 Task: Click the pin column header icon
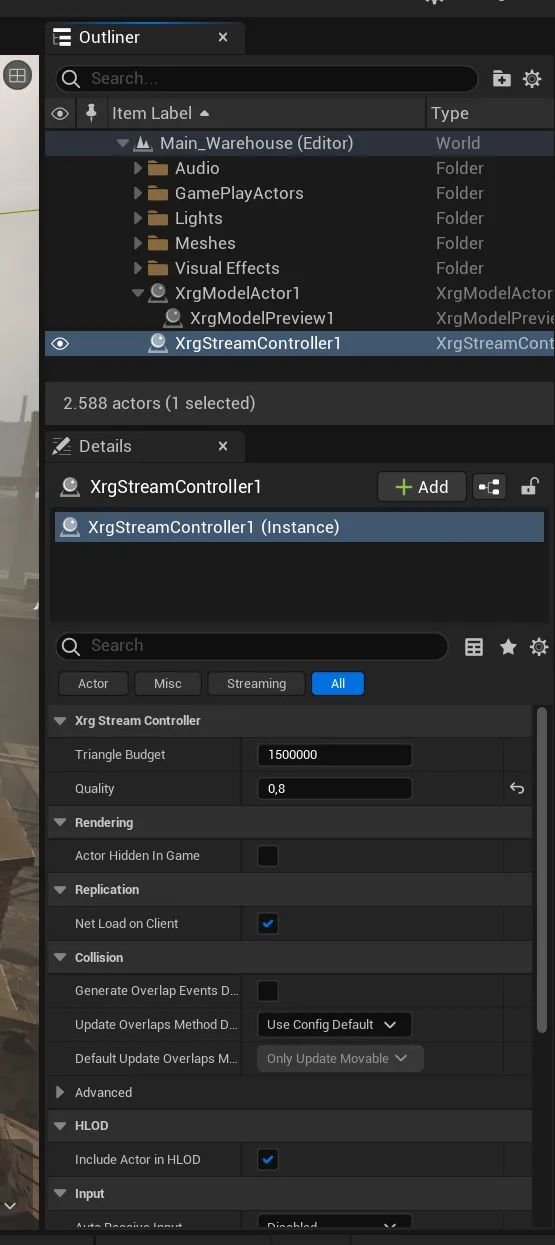point(91,113)
